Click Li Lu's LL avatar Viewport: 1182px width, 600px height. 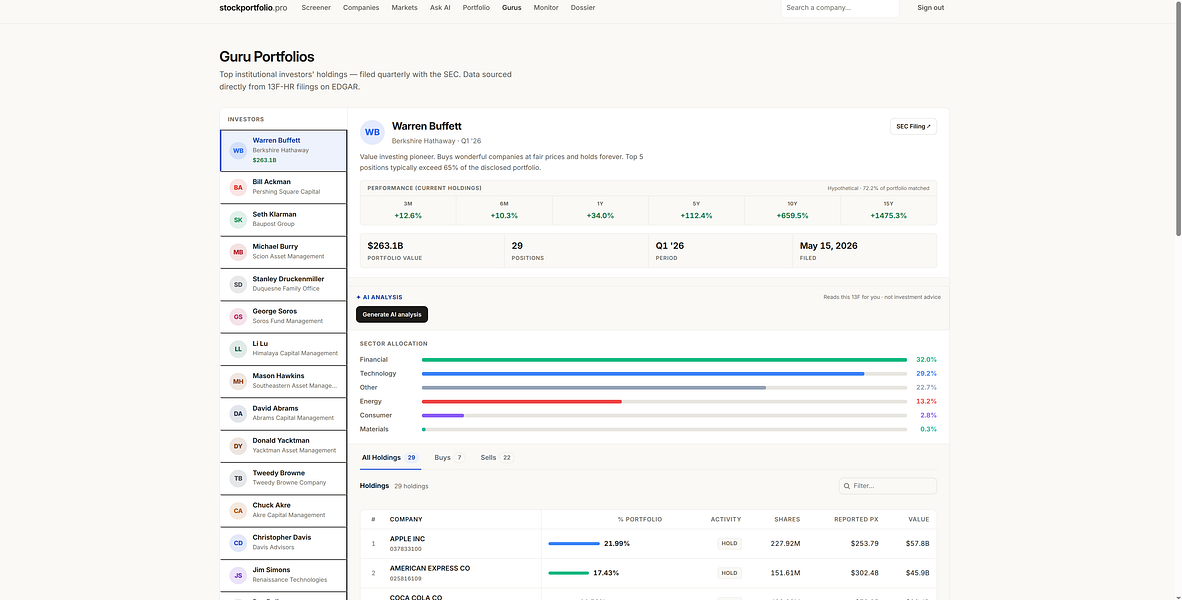coord(238,349)
